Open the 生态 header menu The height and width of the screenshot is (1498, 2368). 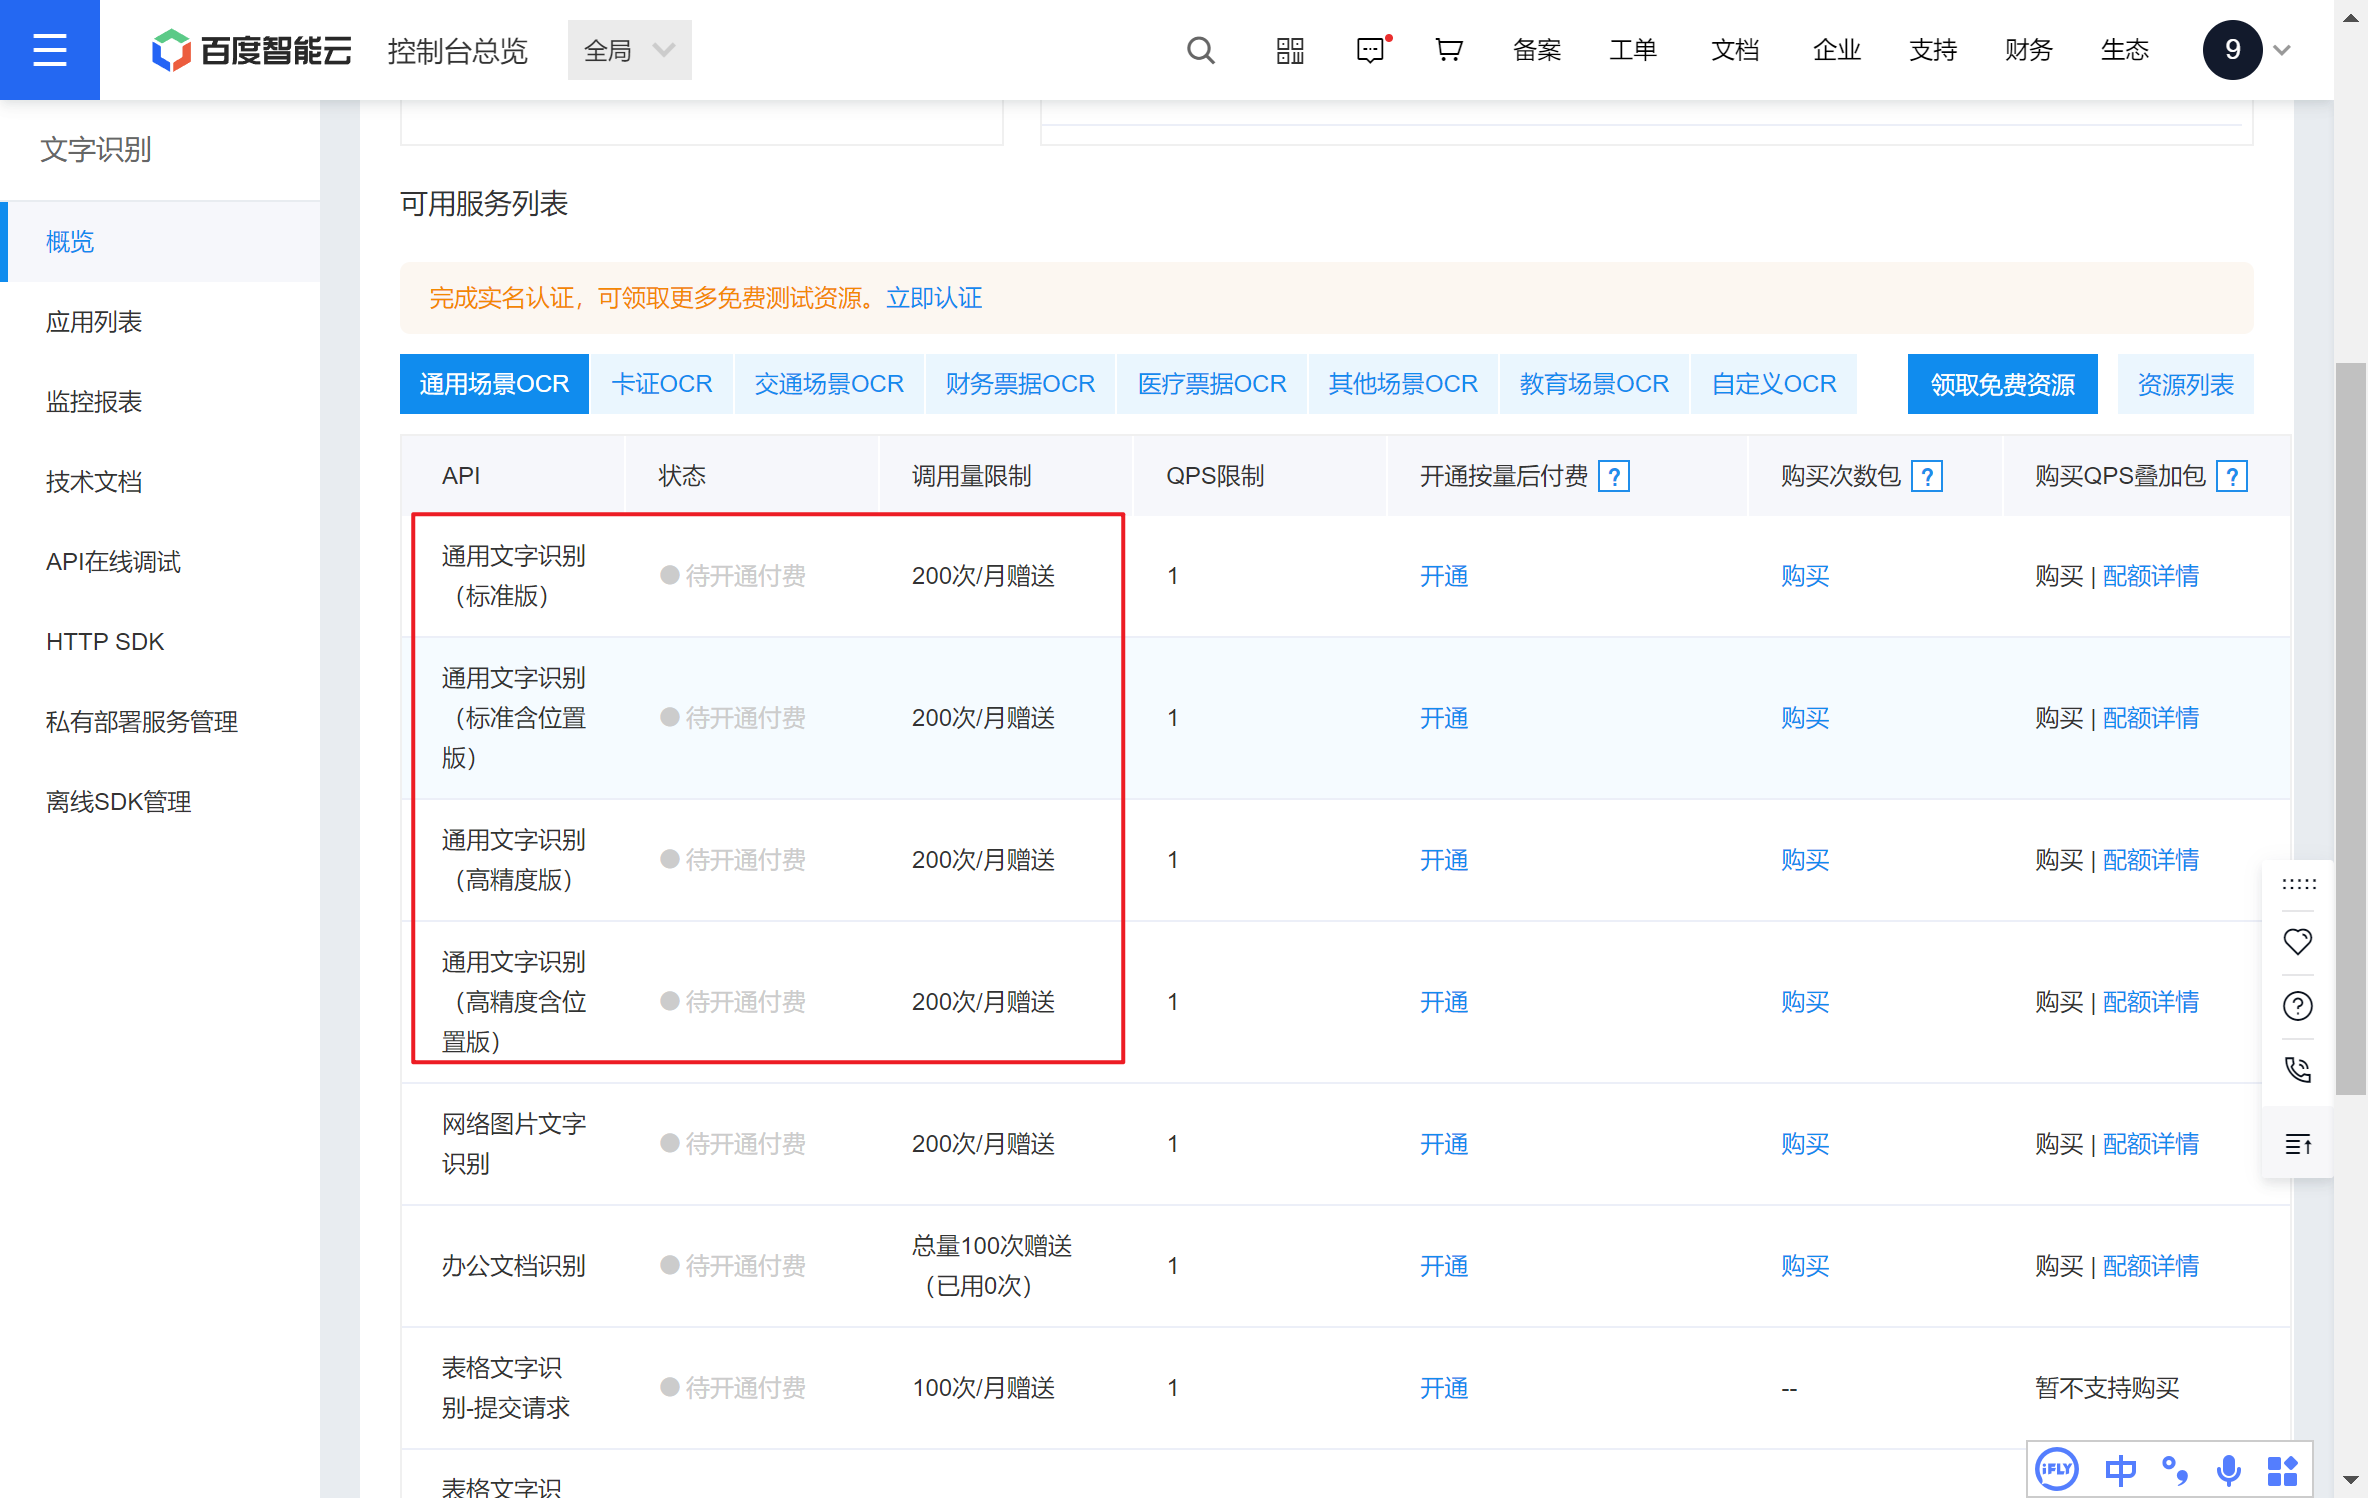pyautogui.click(x=2125, y=50)
